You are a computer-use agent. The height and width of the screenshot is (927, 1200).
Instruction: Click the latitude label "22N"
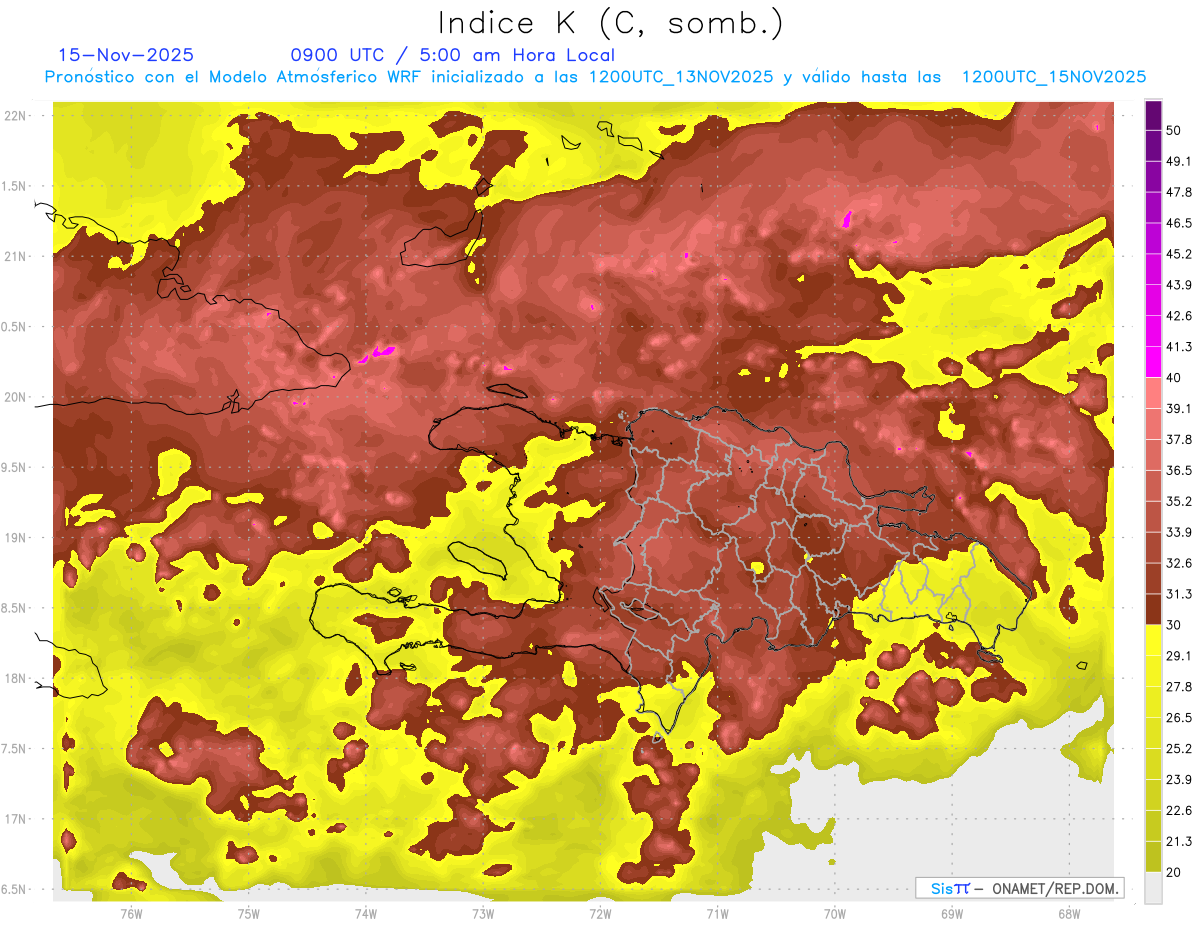(17, 115)
